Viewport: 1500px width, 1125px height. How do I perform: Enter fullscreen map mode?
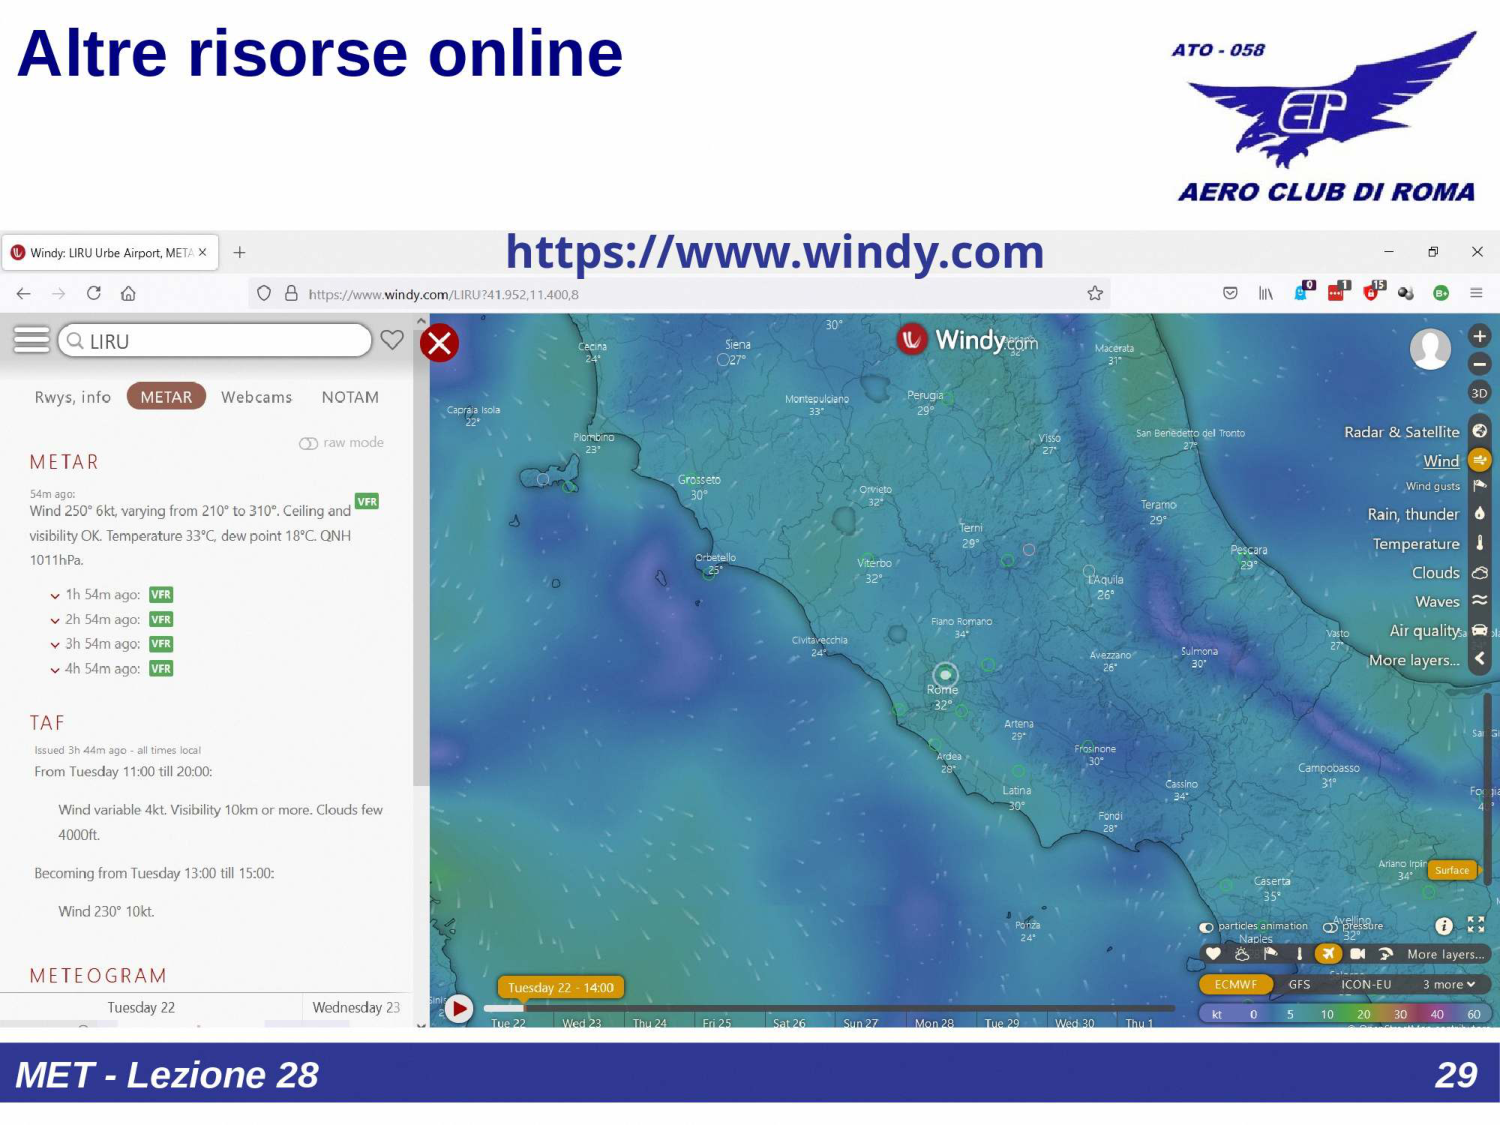point(1476,925)
